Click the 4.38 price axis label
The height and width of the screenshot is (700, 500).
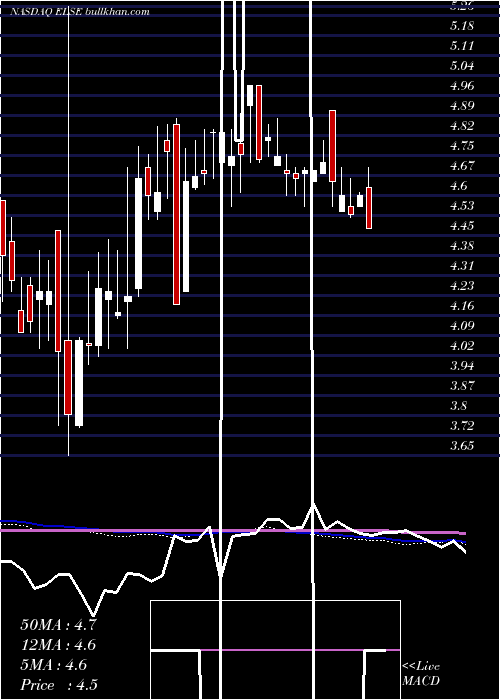click(x=462, y=246)
